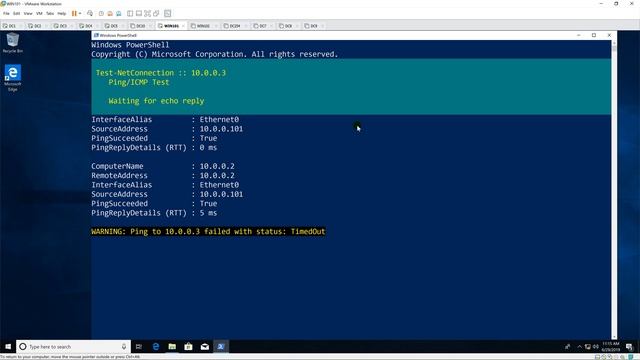Minimize the Windows PowerShell window
The width and height of the screenshot is (640, 360).
tap(578, 36)
